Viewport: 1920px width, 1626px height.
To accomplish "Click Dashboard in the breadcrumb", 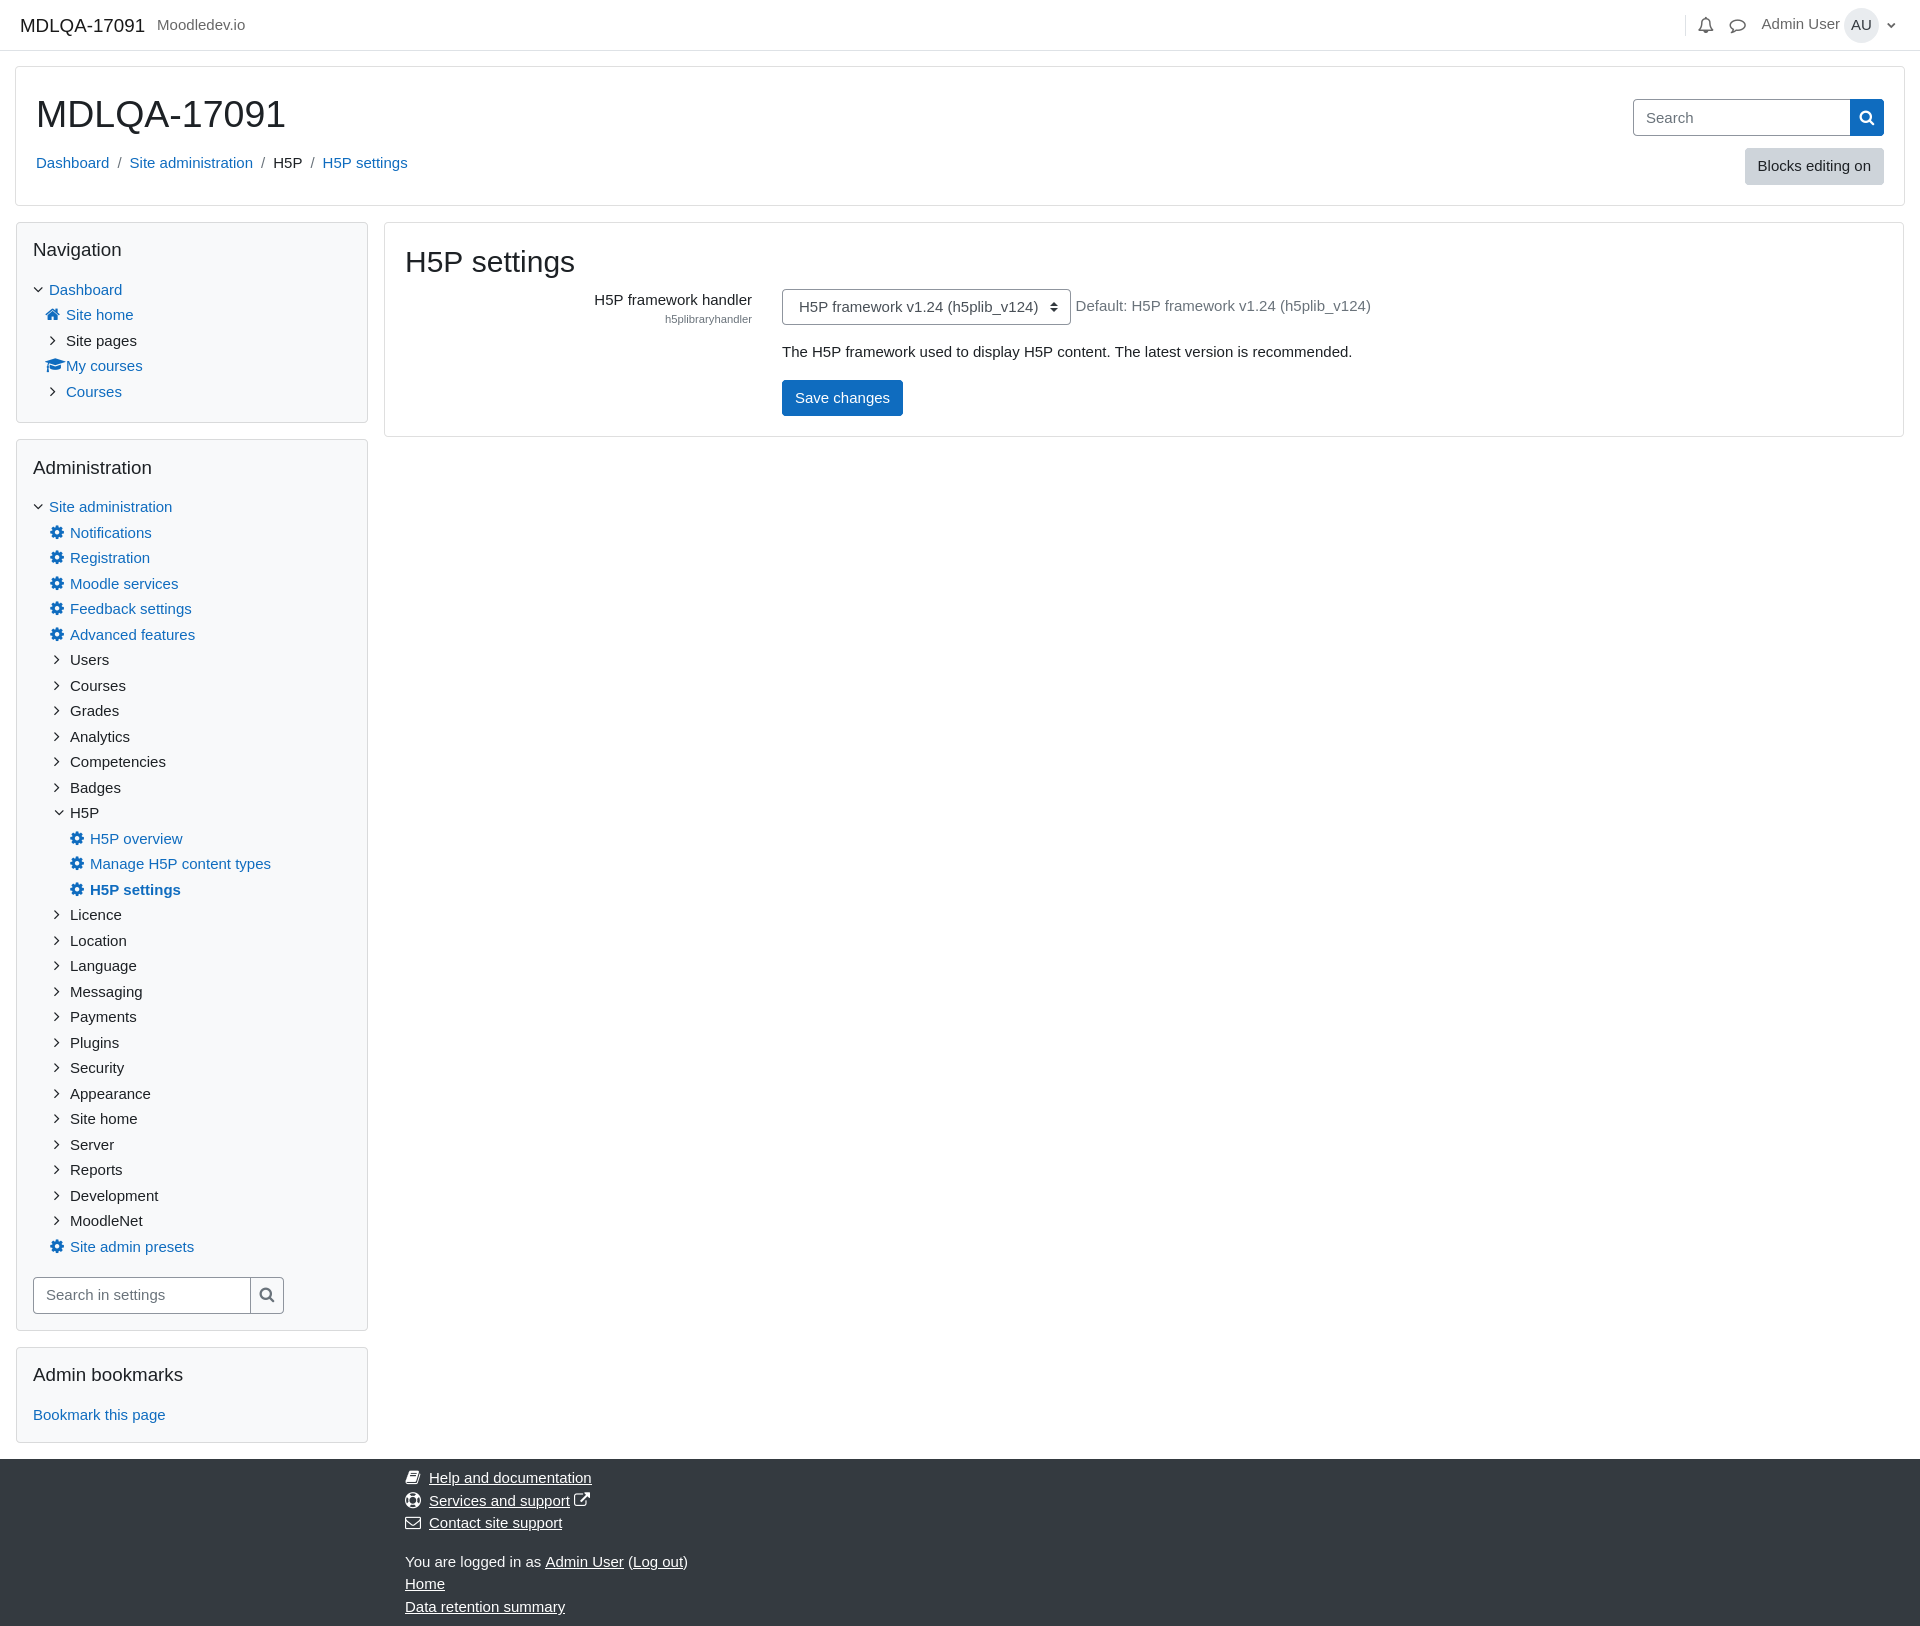I will (x=72, y=163).
